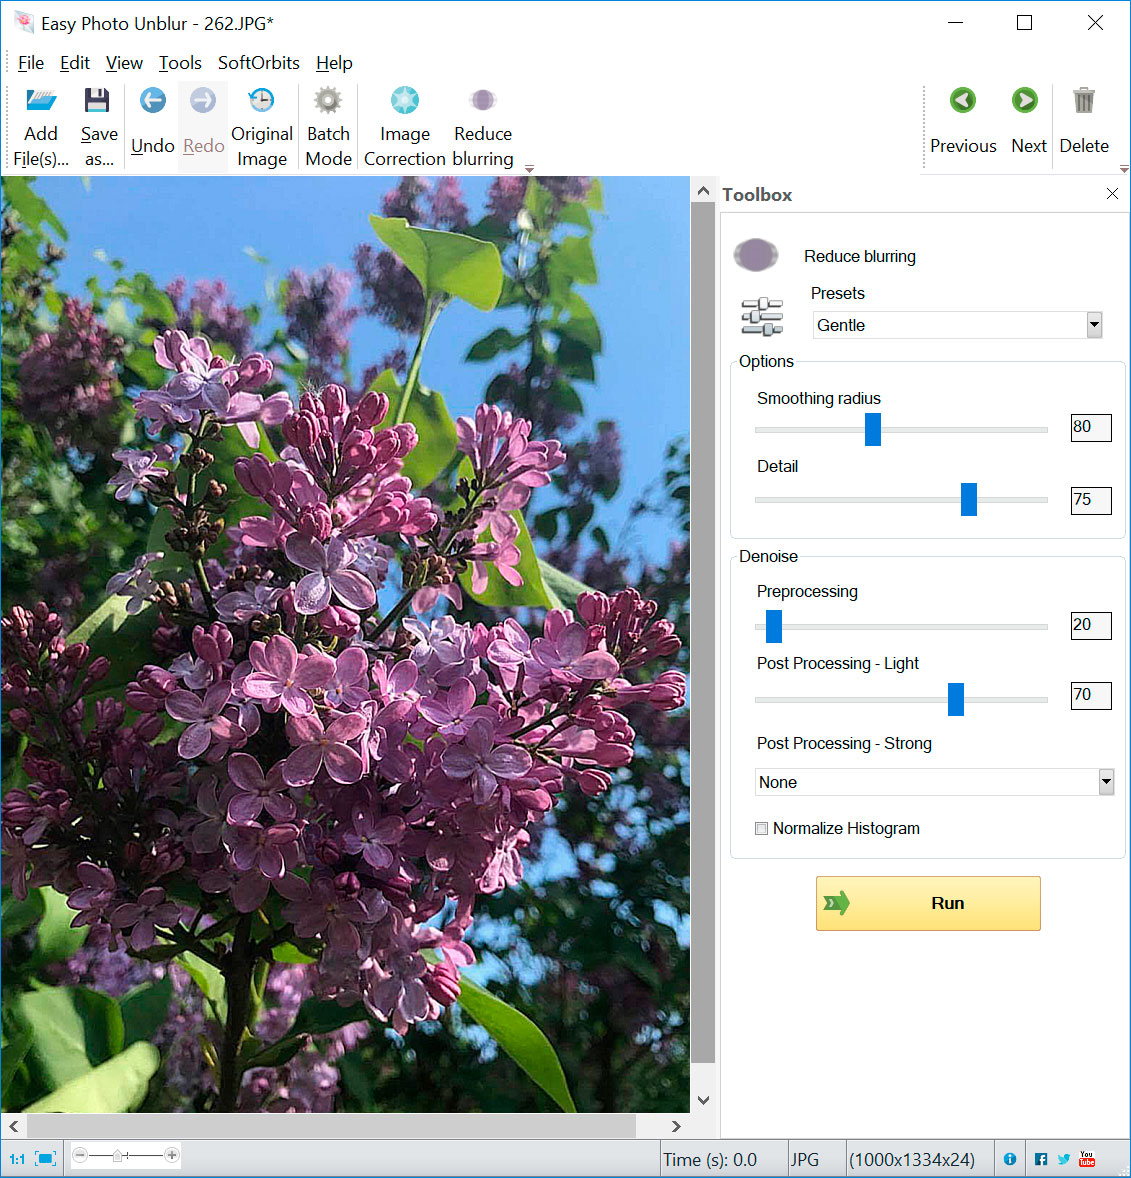This screenshot has height=1178, width=1131.
Task: Expand the toolbar overflow arrow near Reduce blurring
Action: [529, 169]
